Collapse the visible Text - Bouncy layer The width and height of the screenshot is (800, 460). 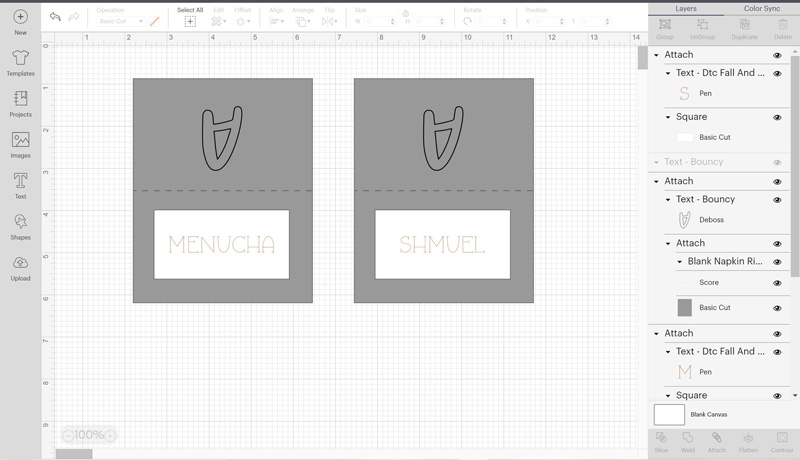coord(668,200)
